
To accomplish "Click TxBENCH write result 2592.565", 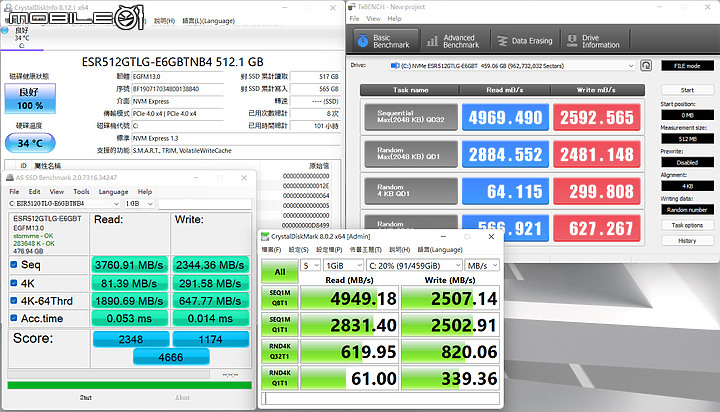I will (596, 117).
